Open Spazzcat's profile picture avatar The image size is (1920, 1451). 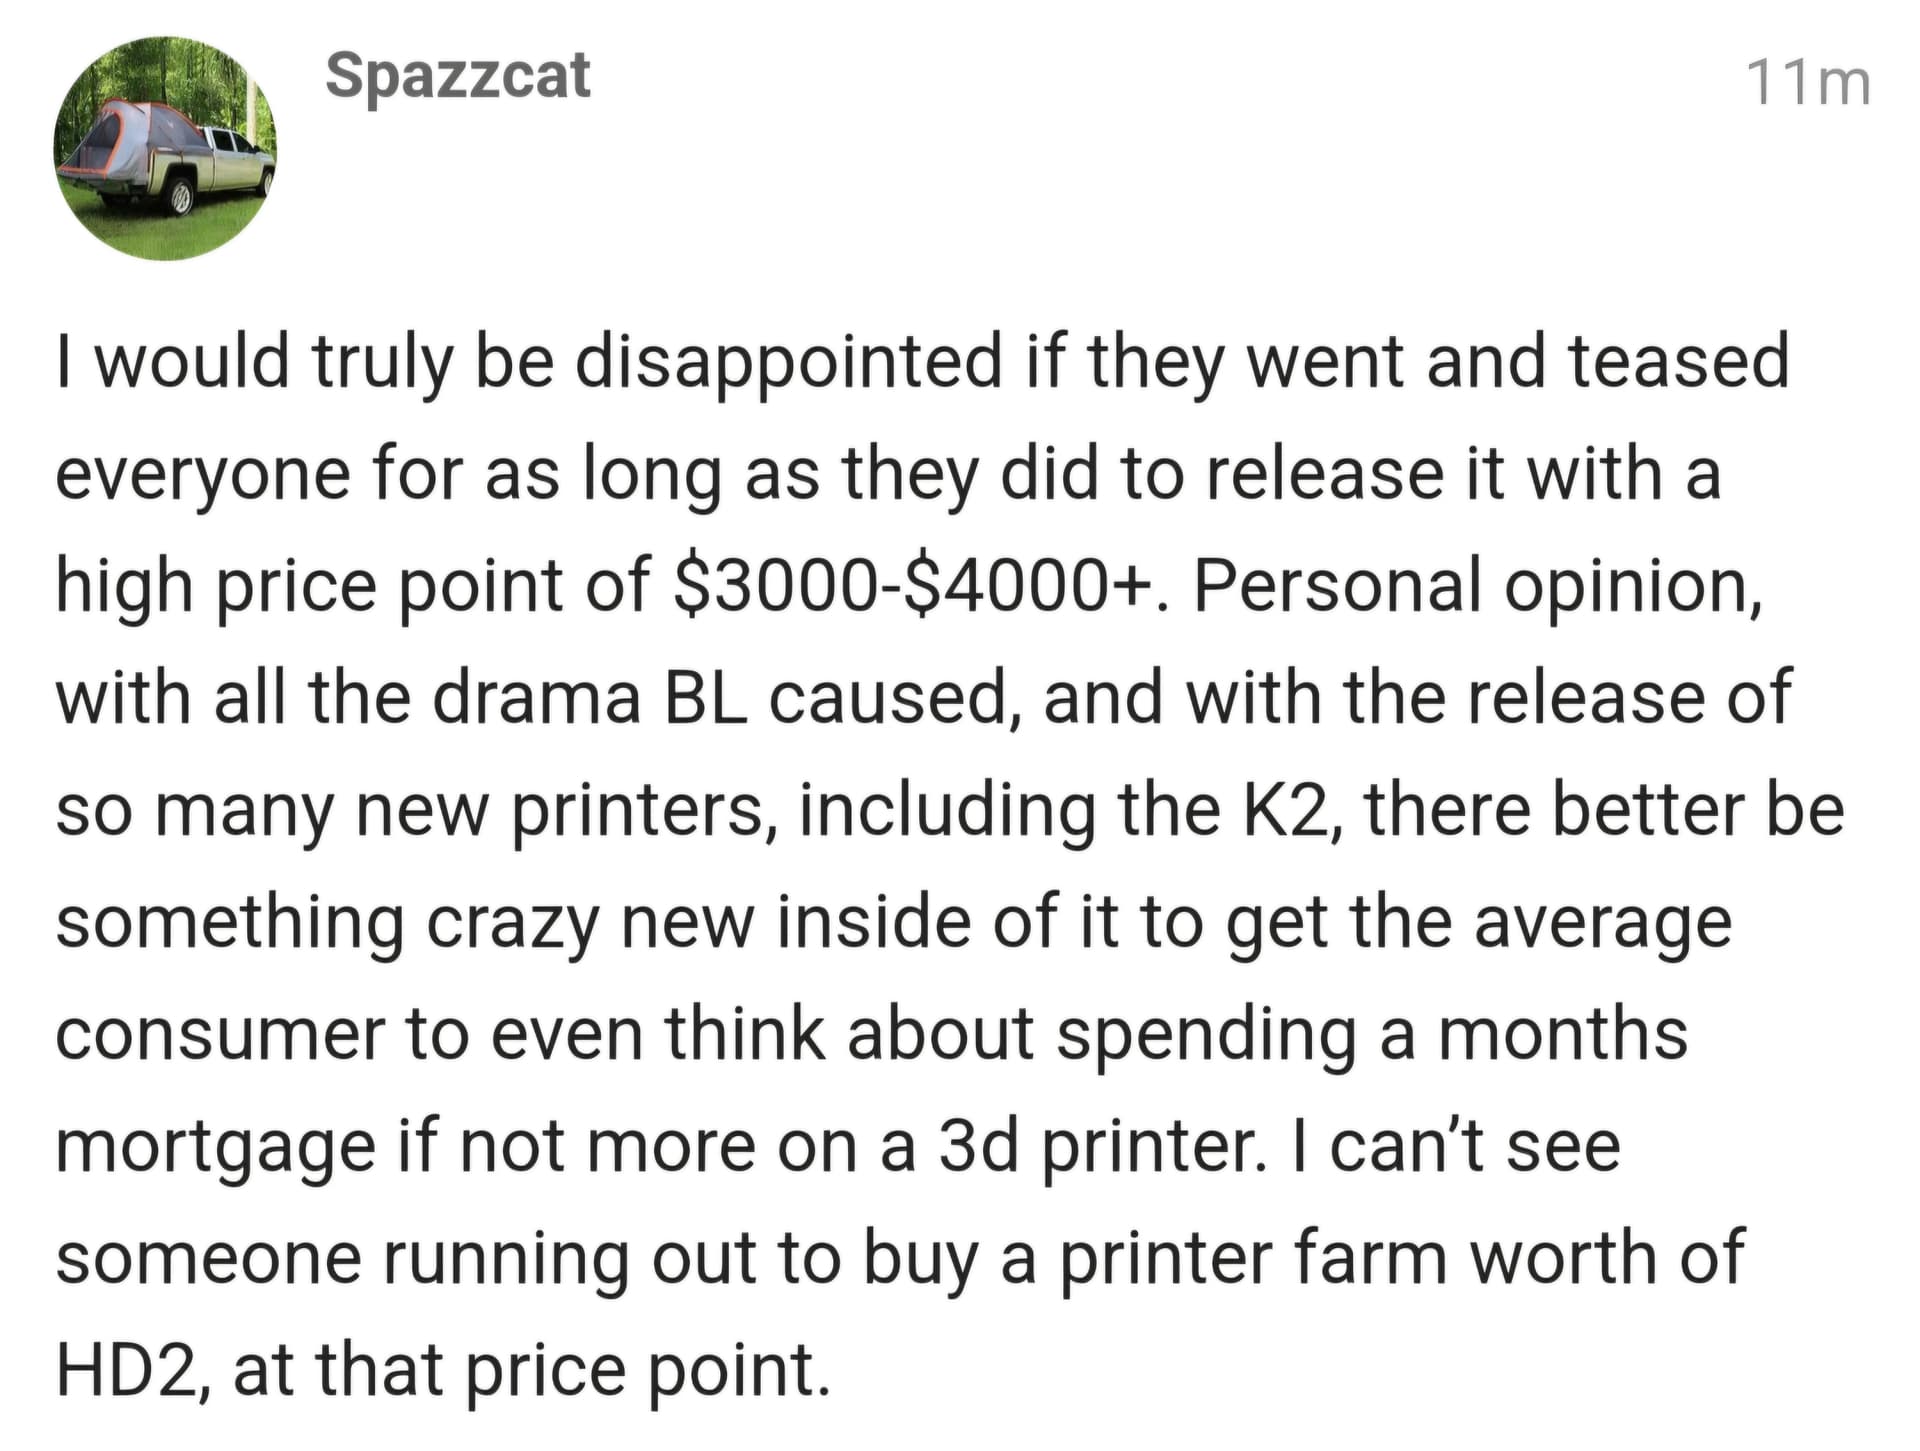coord(165,149)
